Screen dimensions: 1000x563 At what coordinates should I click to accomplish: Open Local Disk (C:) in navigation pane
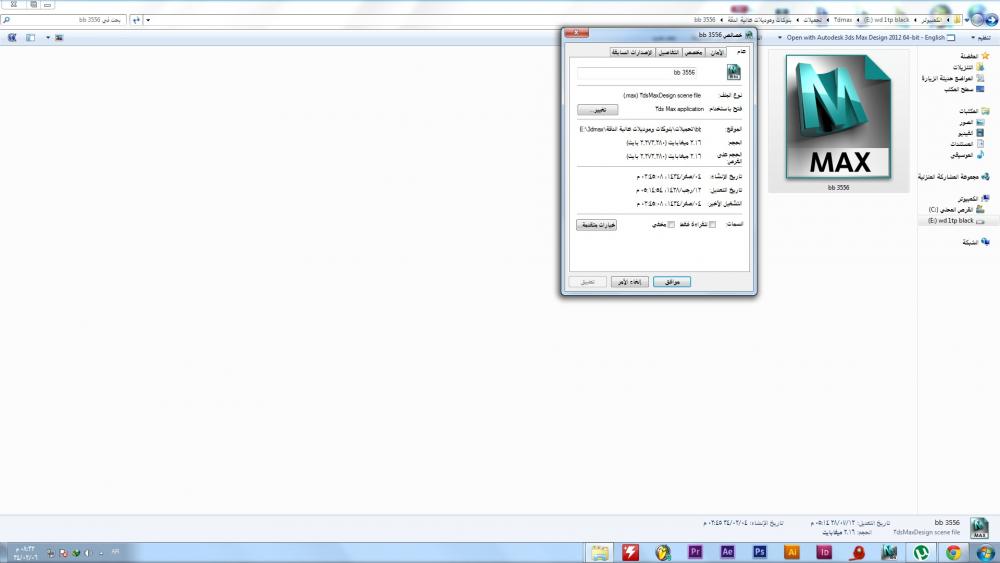click(956, 209)
